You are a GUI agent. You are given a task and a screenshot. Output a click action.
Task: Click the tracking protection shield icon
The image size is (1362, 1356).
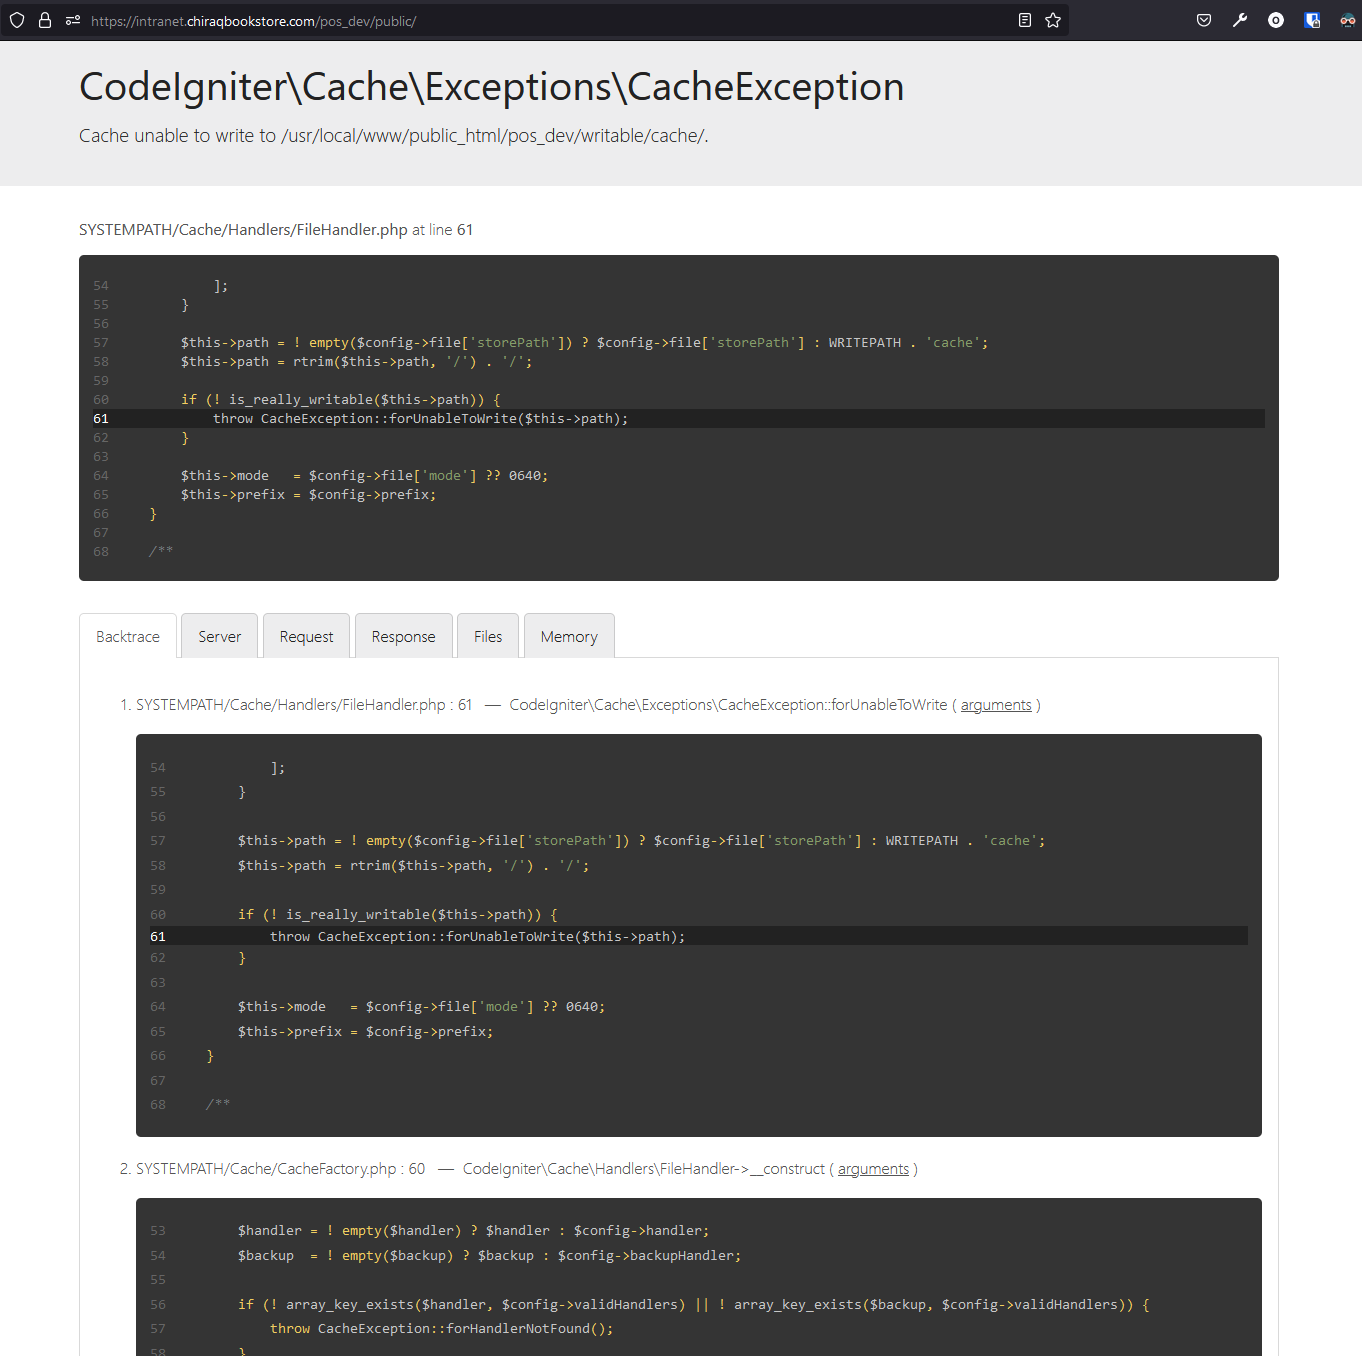(17, 20)
